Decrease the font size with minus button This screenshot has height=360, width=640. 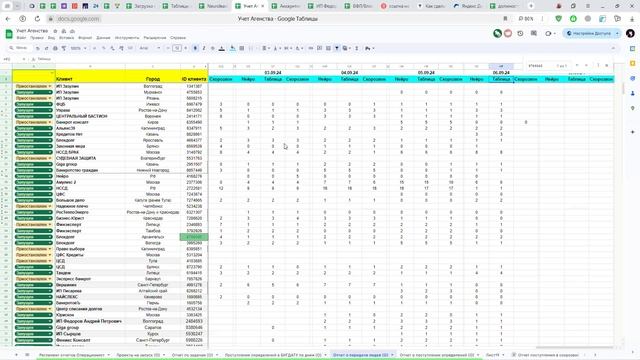tap(168, 48)
